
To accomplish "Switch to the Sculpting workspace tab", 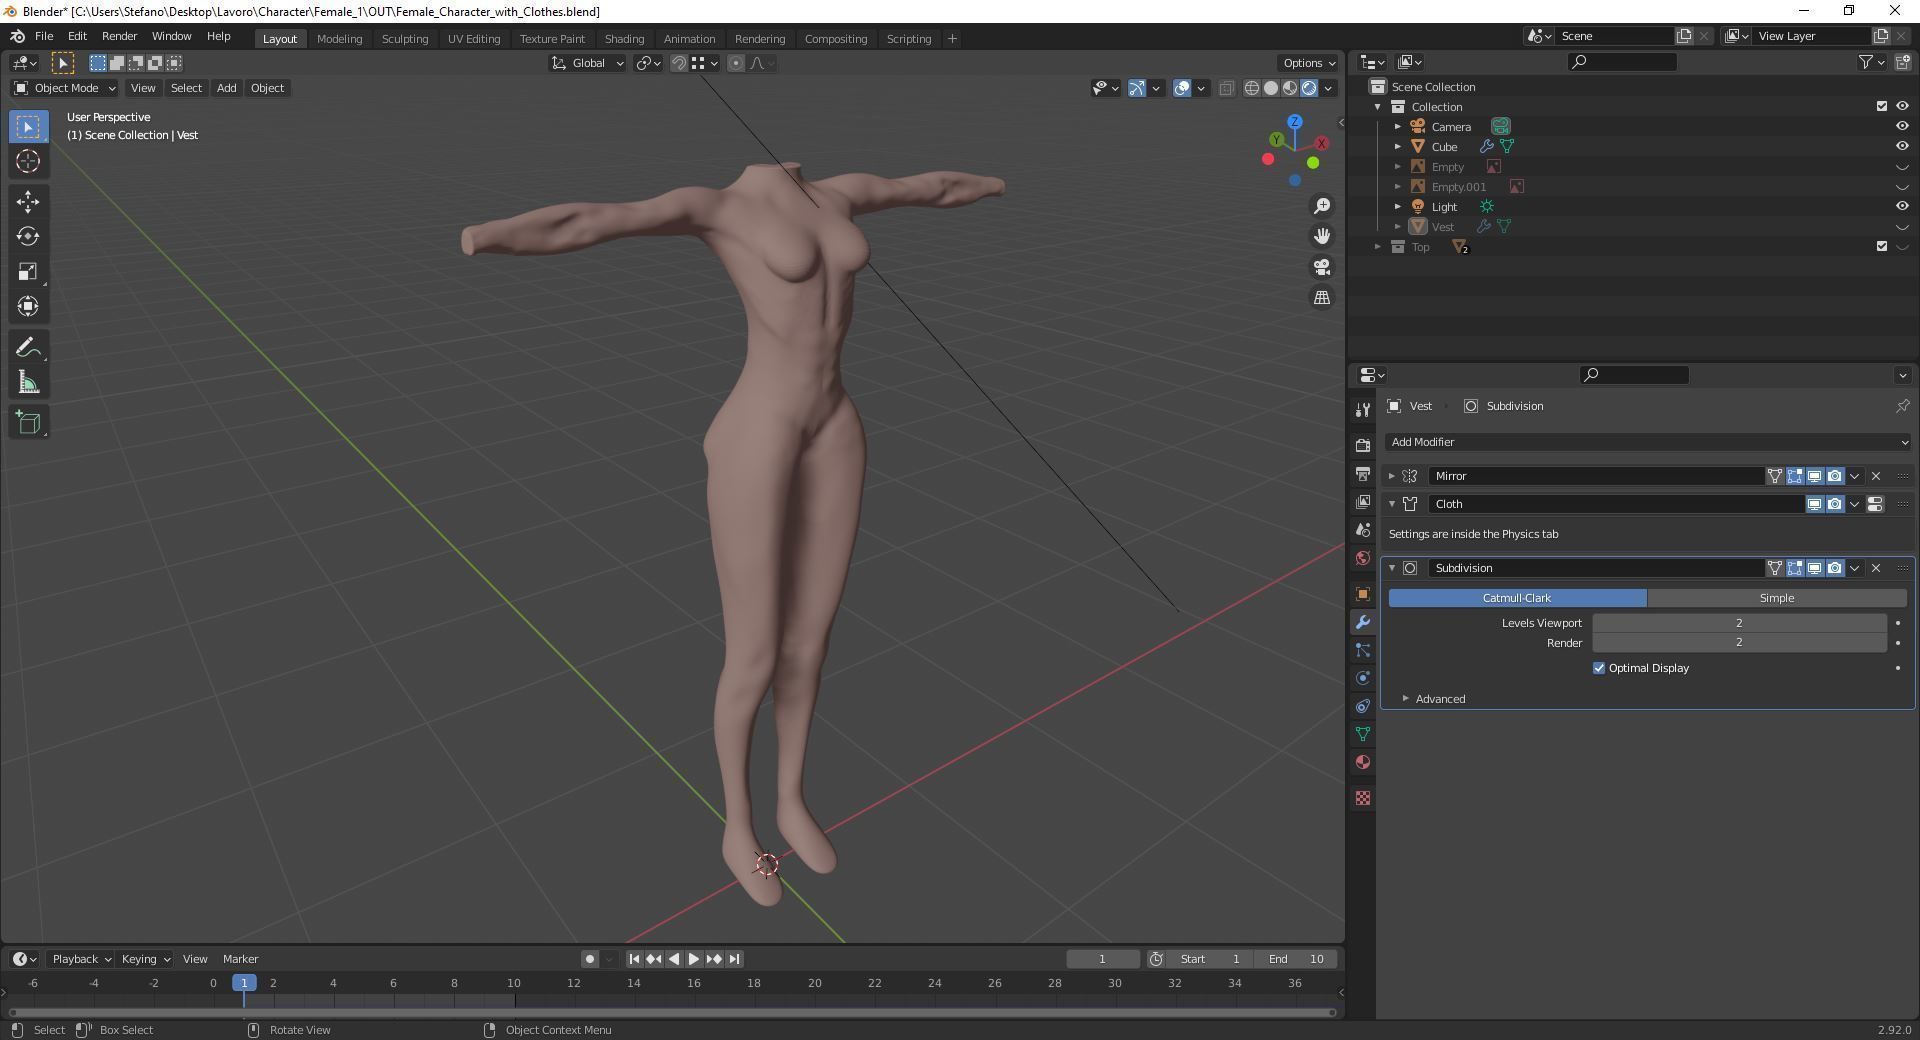I will point(404,39).
